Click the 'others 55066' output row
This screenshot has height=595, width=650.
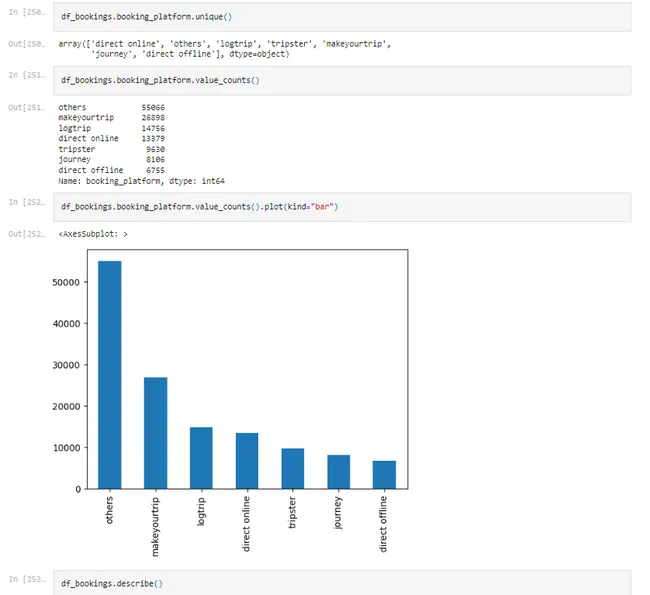pyautogui.click(x=112, y=107)
